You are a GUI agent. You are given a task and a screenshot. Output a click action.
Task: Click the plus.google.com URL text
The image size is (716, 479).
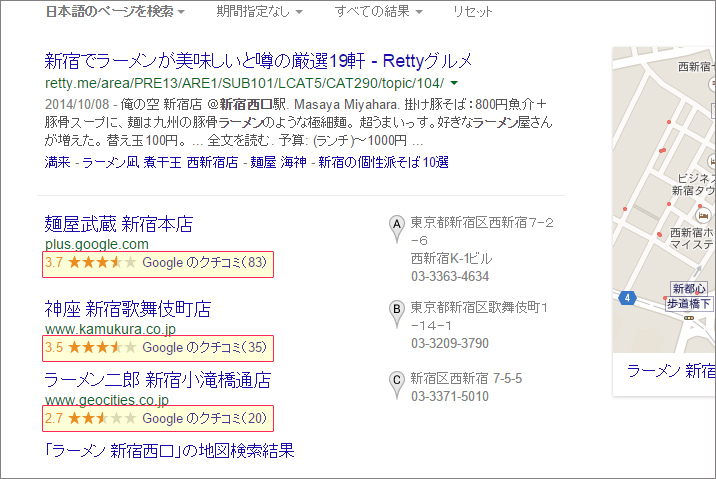[97, 244]
